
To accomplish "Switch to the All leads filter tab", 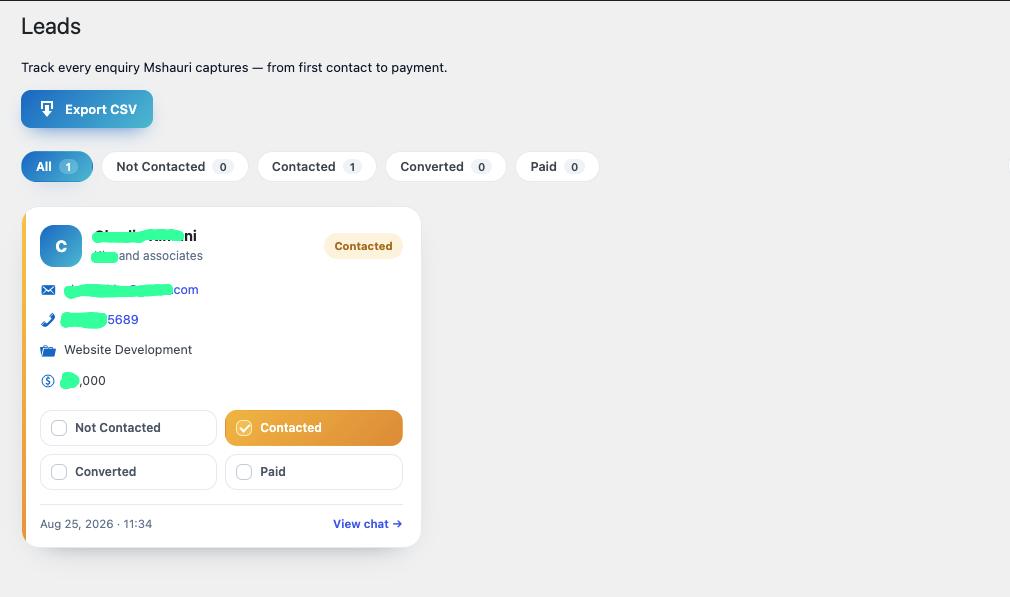I will point(57,166).
